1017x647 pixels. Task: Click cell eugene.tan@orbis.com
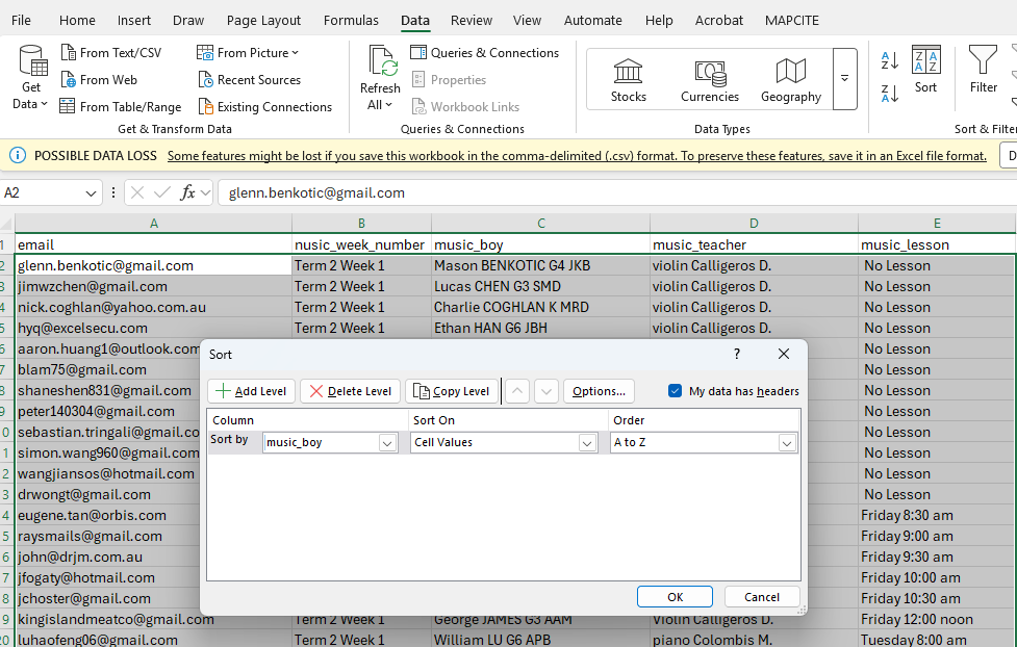[108, 515]
